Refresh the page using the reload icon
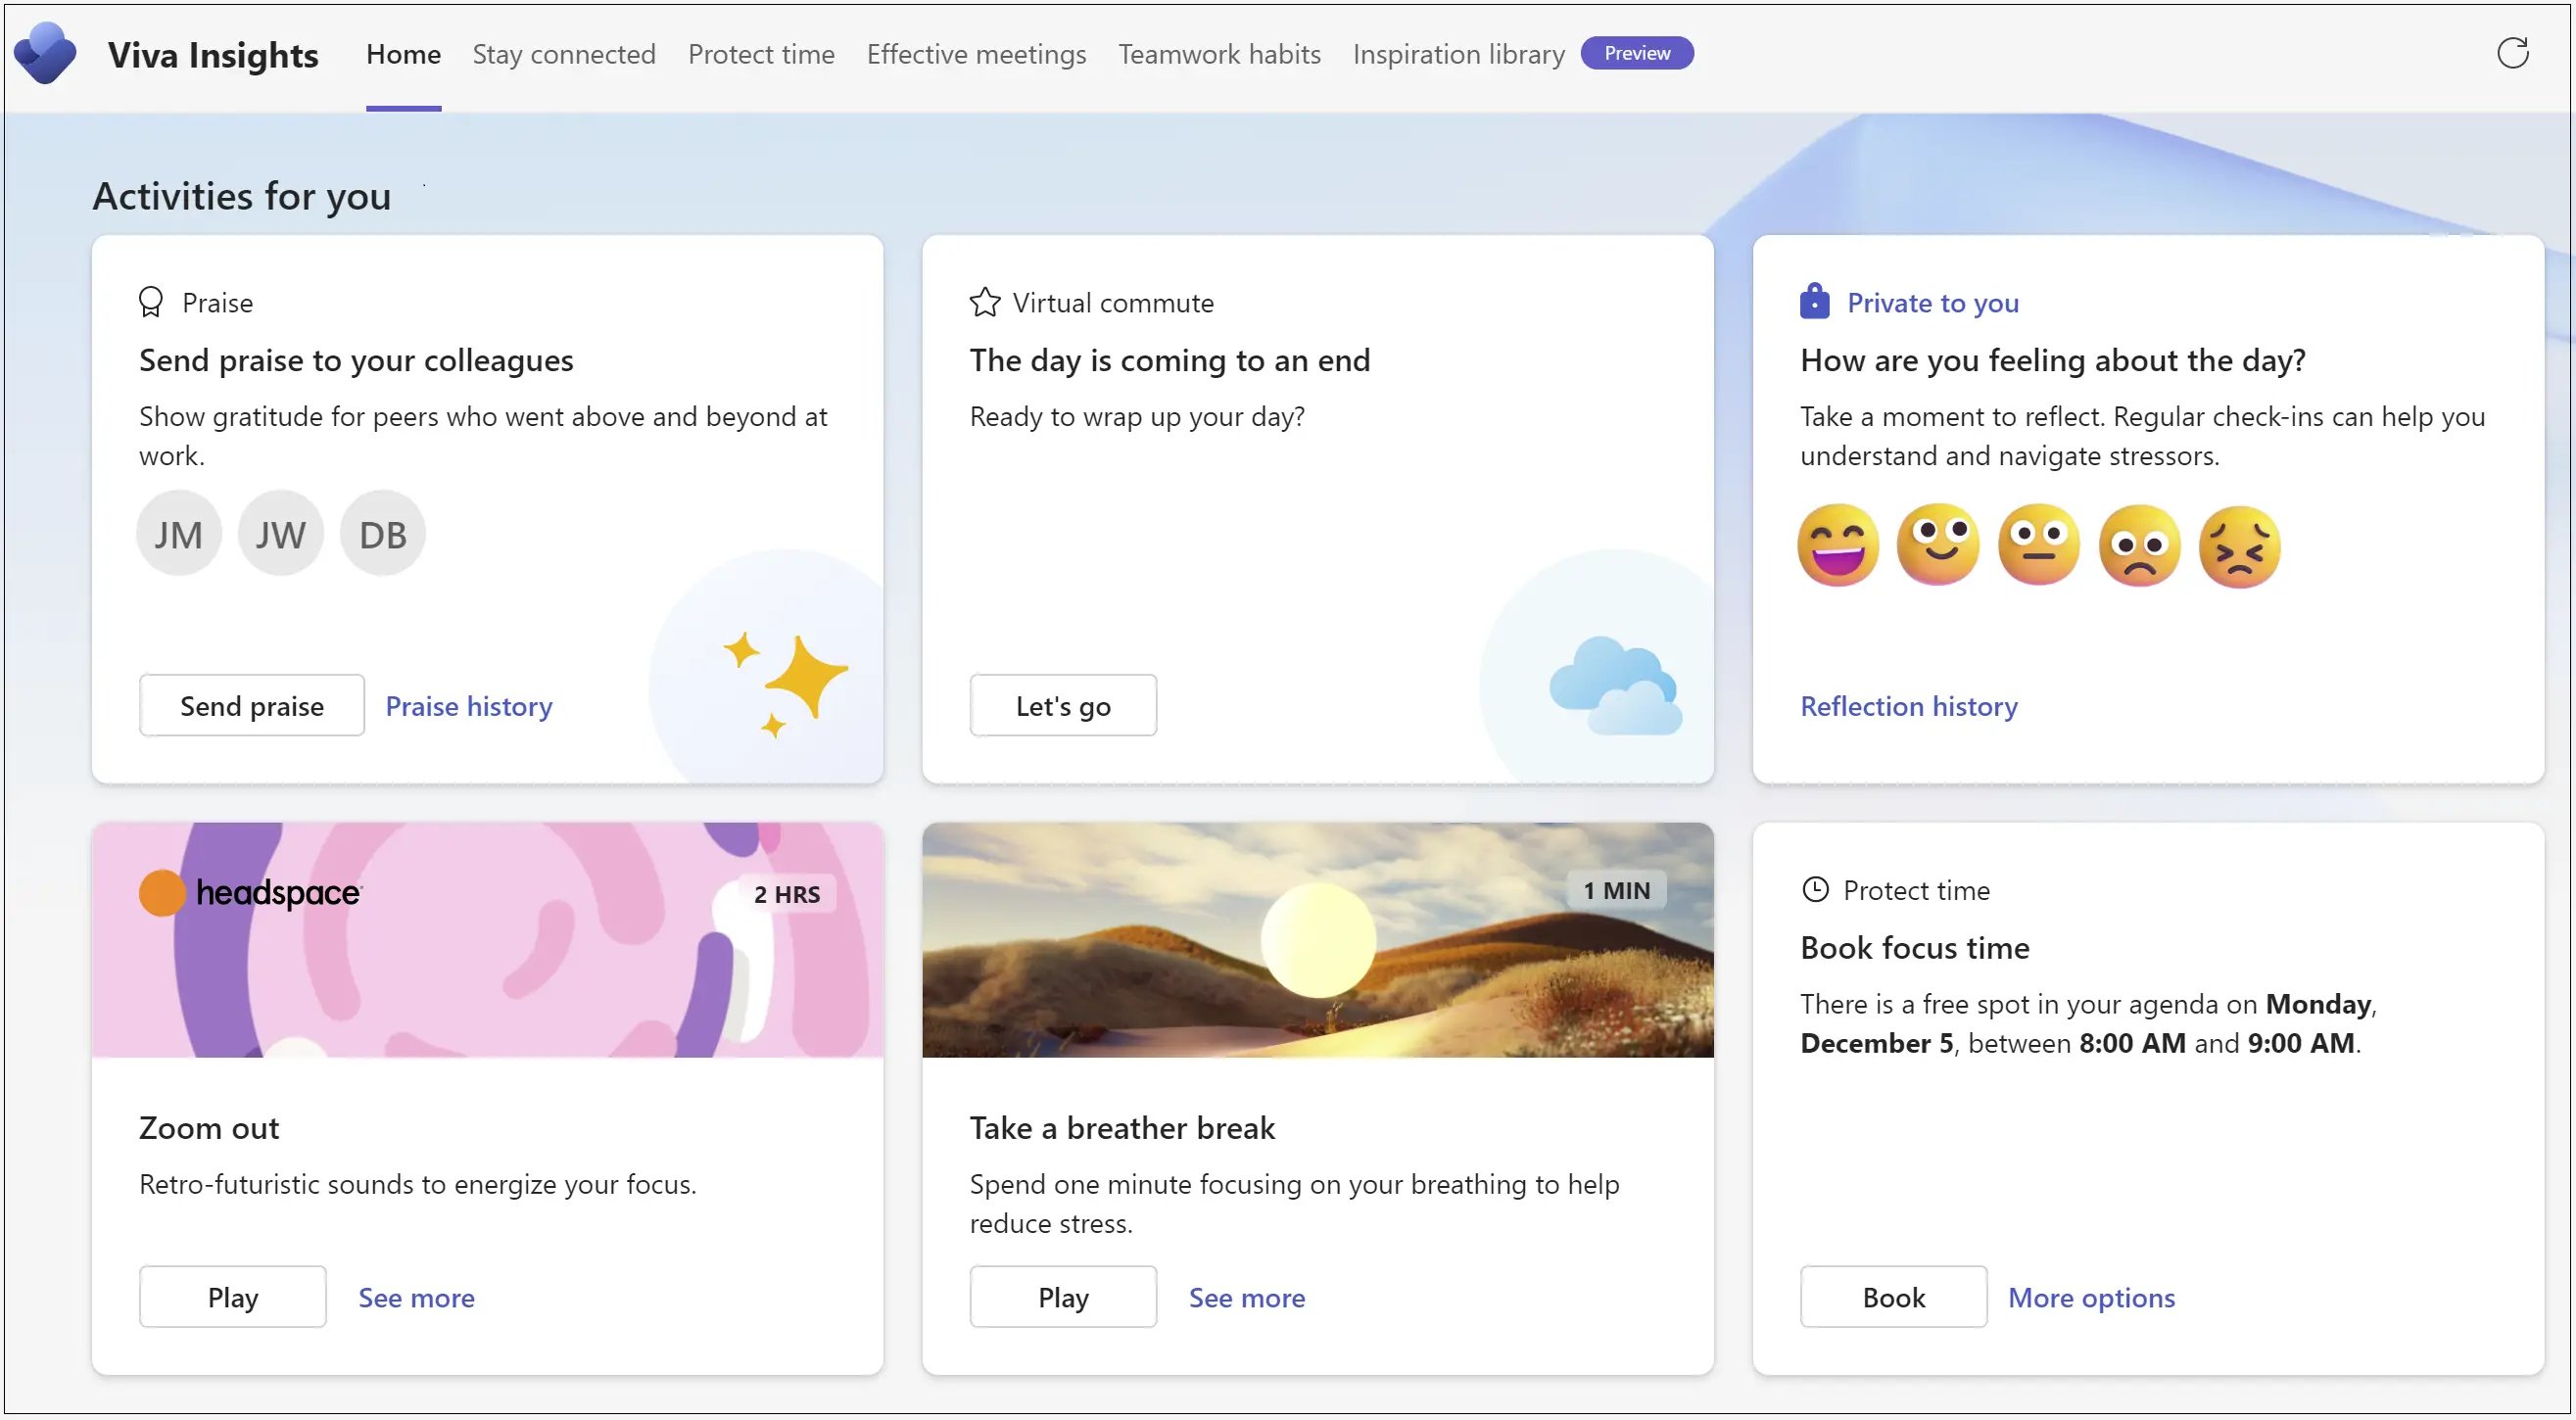This screenshot has width=2576, height=1420. [2513, 53]
